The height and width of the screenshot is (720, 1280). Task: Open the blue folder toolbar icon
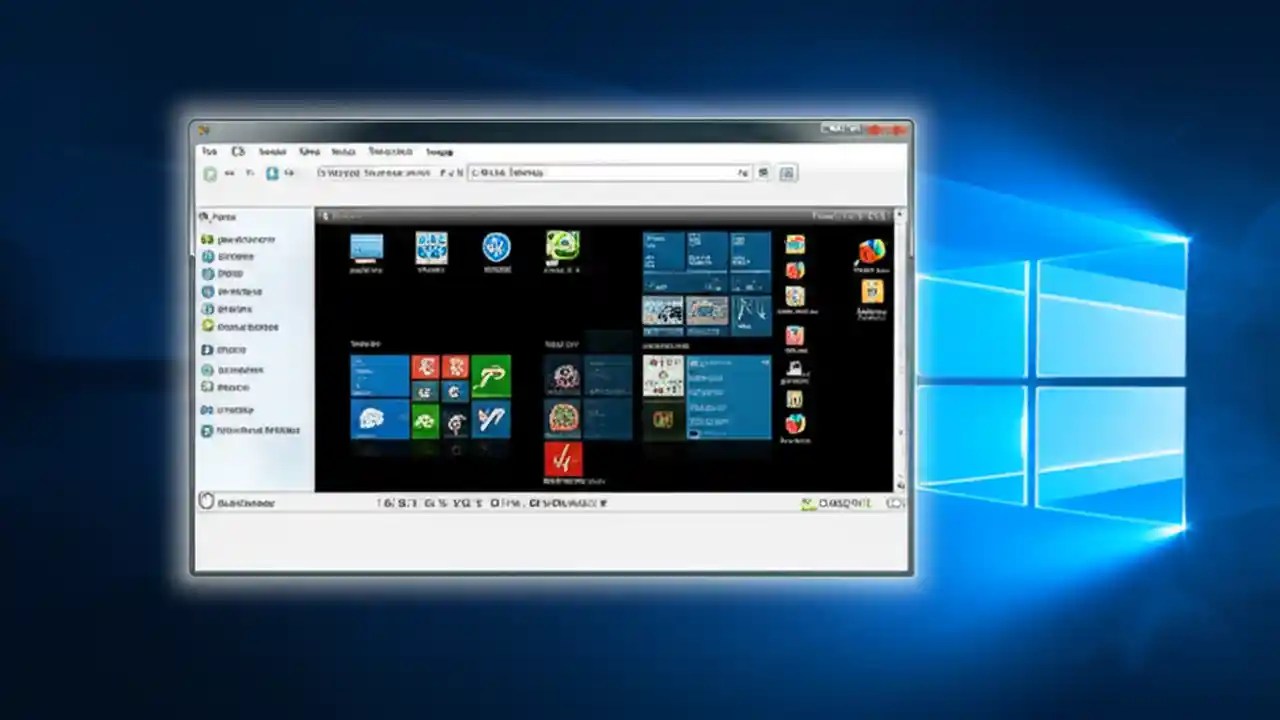(272, 172)
